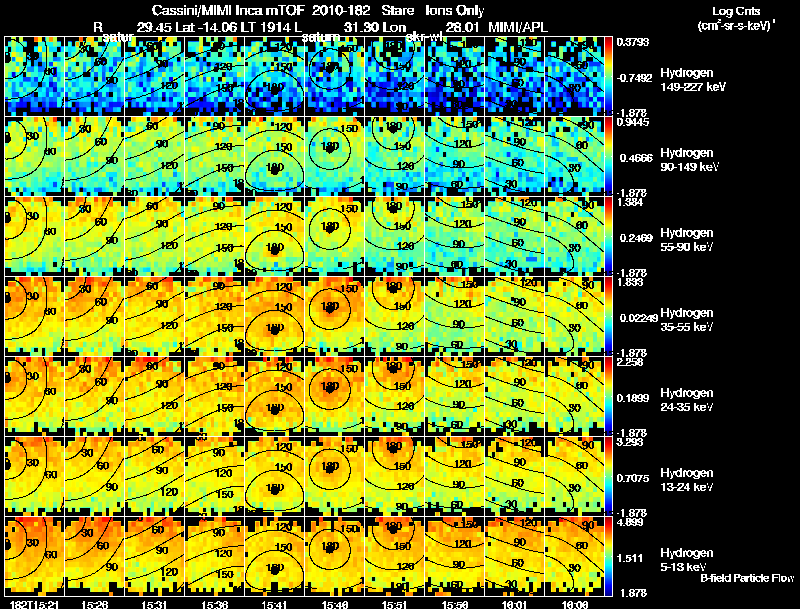Click the '28.01' longitude value in header
The image size is (800, 609).
click(x=462, y=27)
